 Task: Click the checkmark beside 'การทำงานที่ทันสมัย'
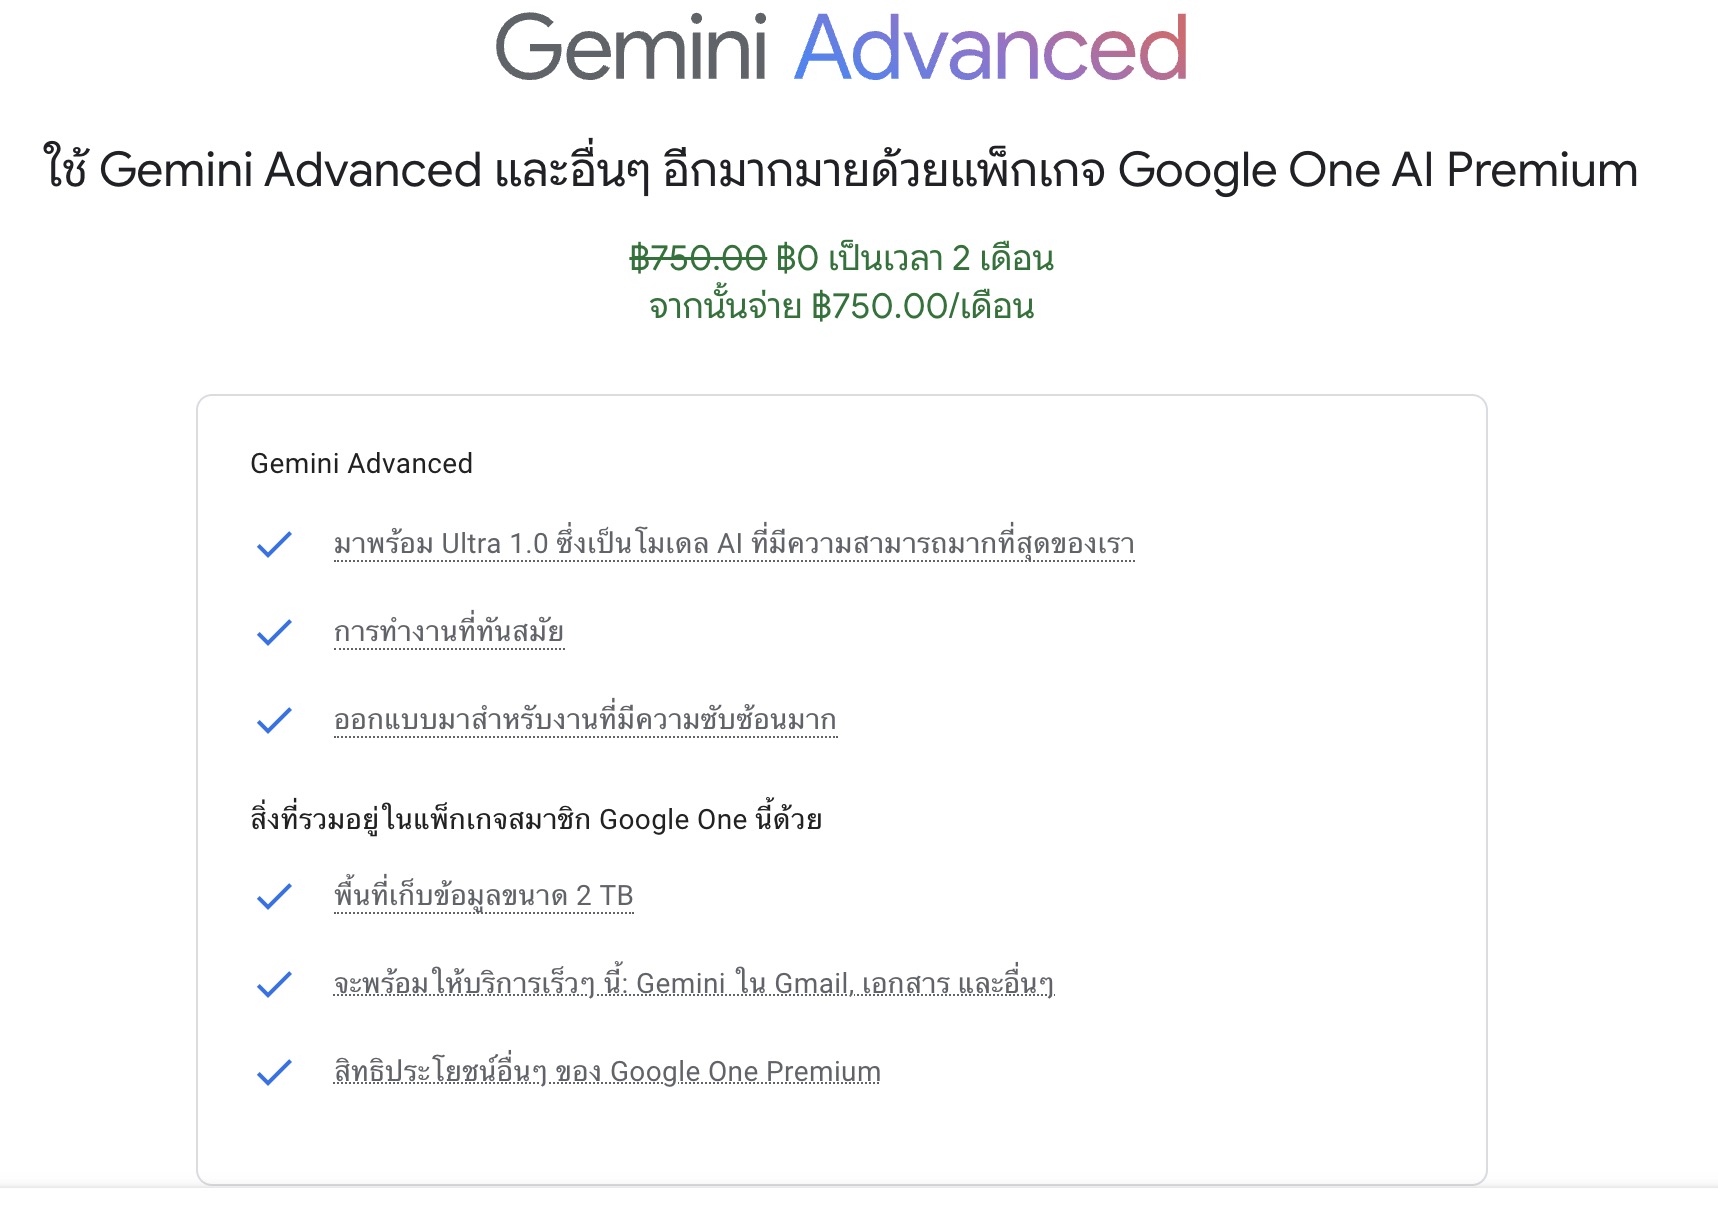click(274, 632)
